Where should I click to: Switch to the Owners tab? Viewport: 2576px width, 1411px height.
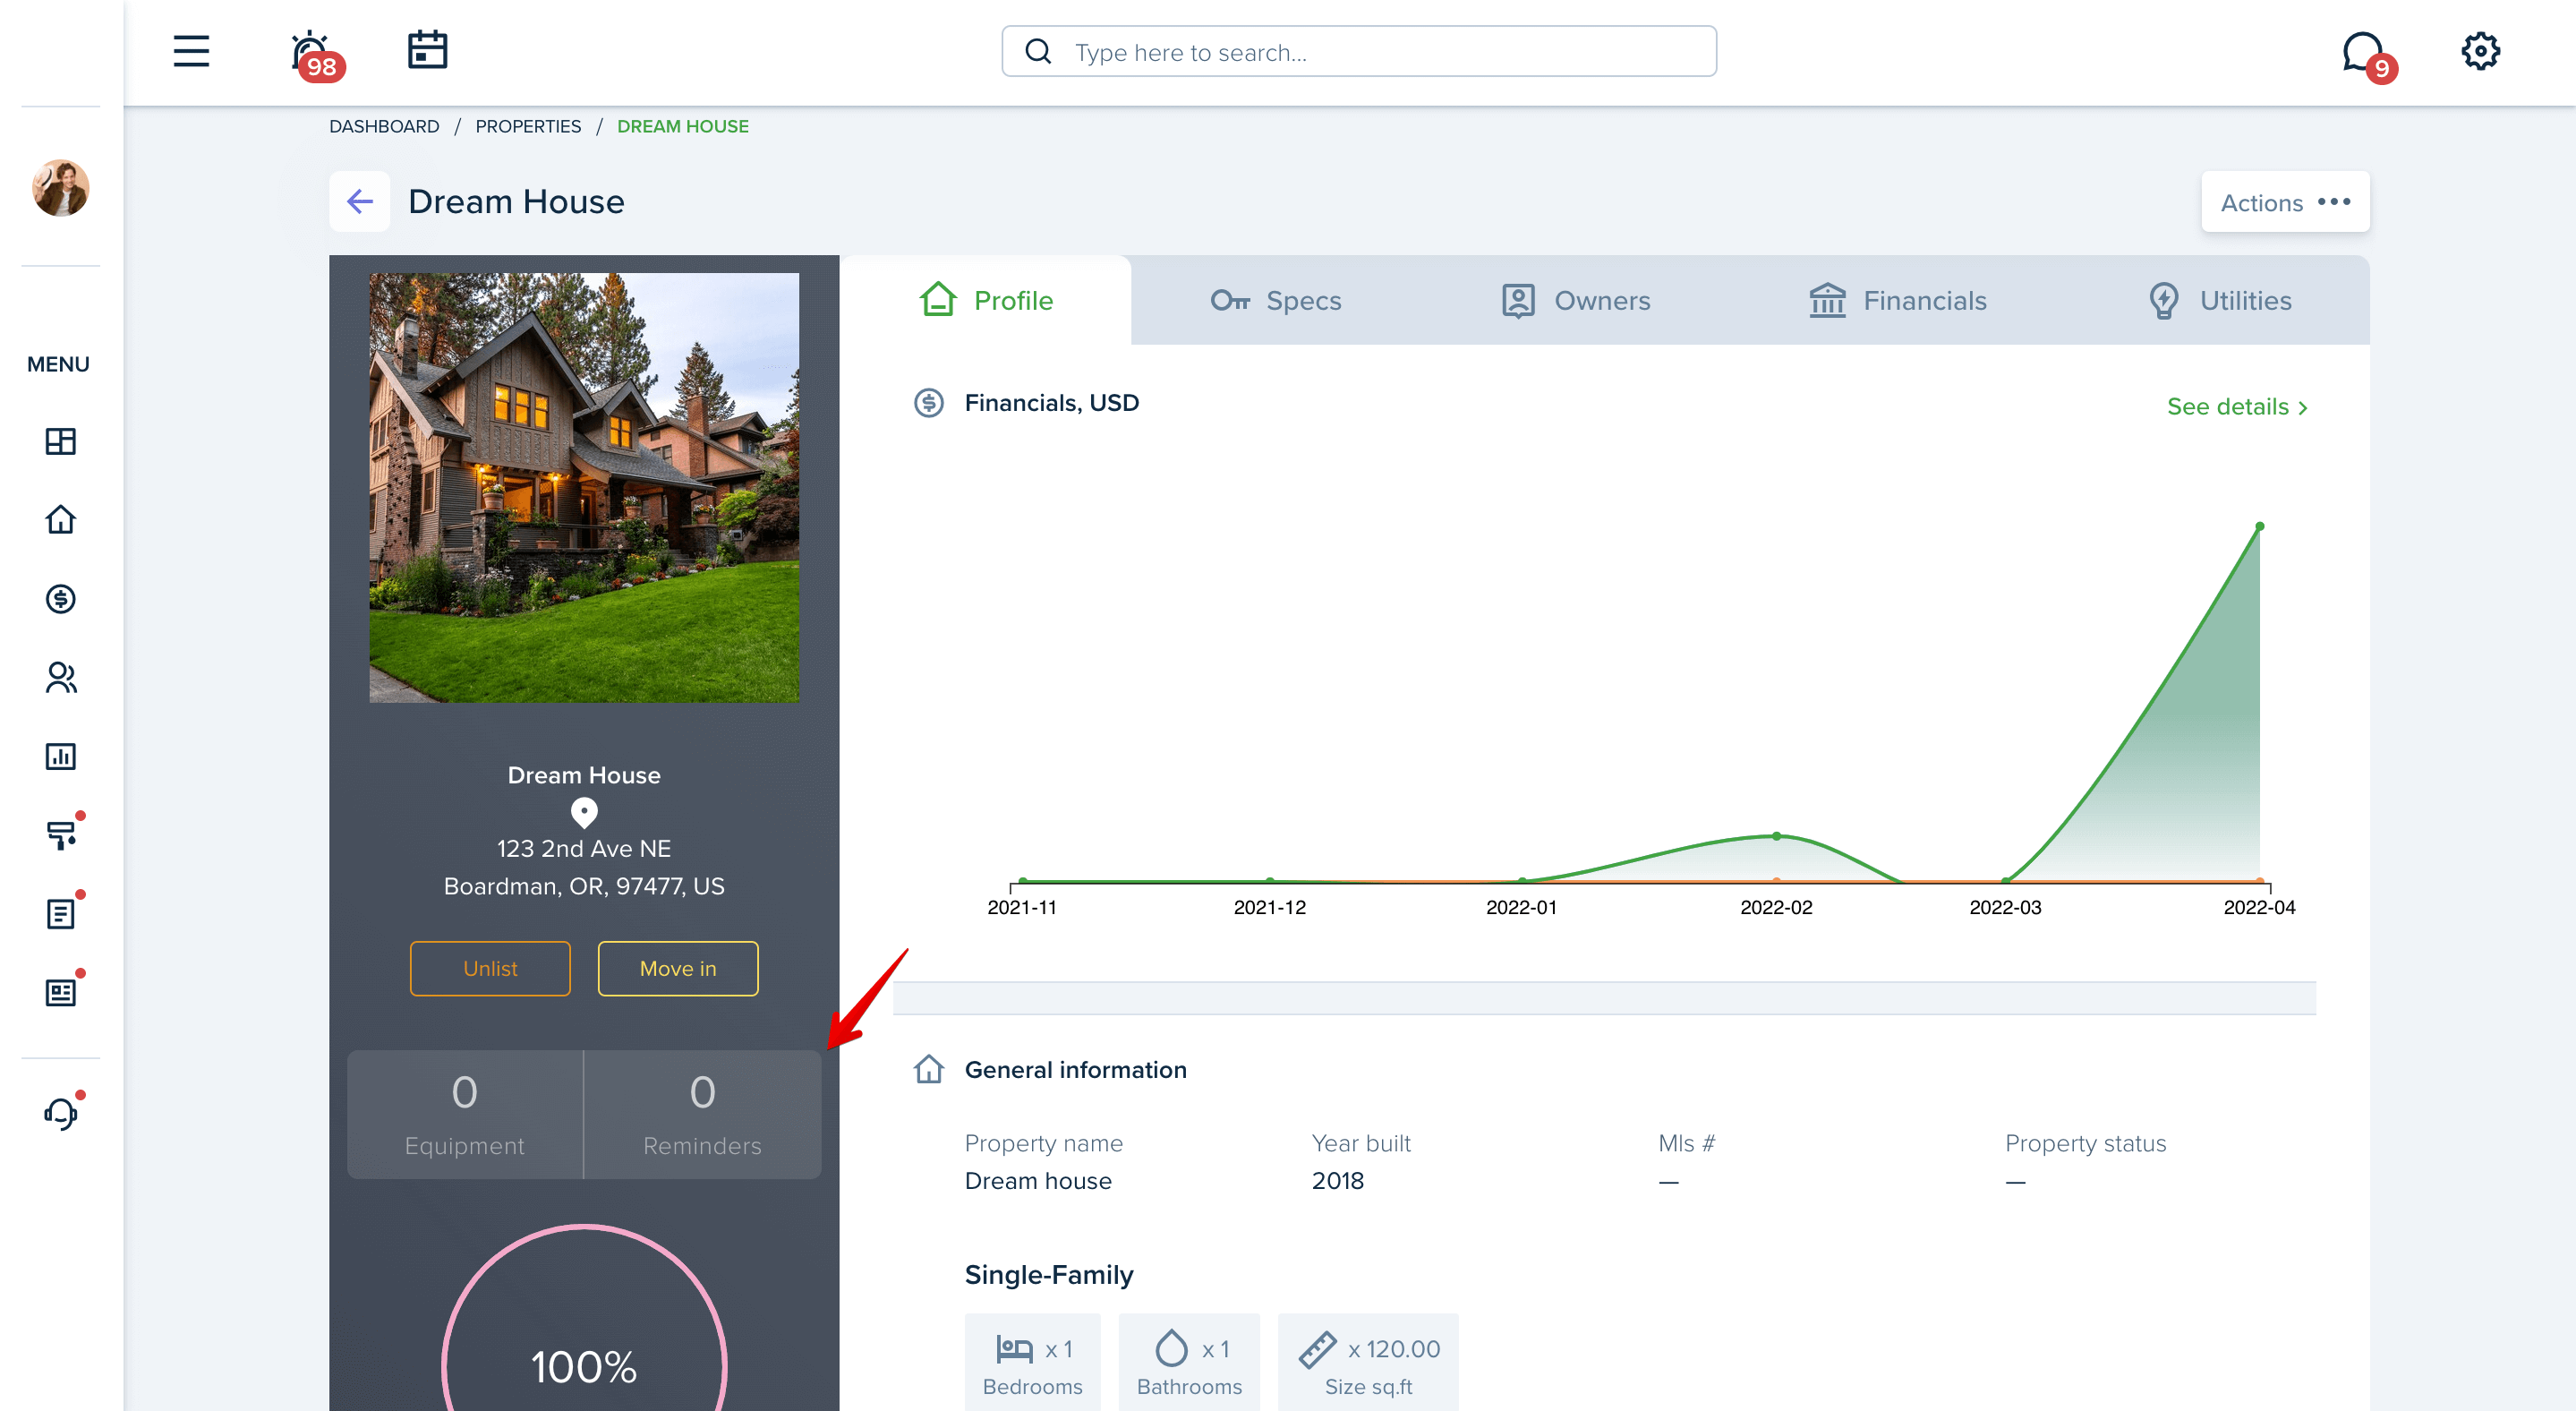click(x=1576, y=301)
